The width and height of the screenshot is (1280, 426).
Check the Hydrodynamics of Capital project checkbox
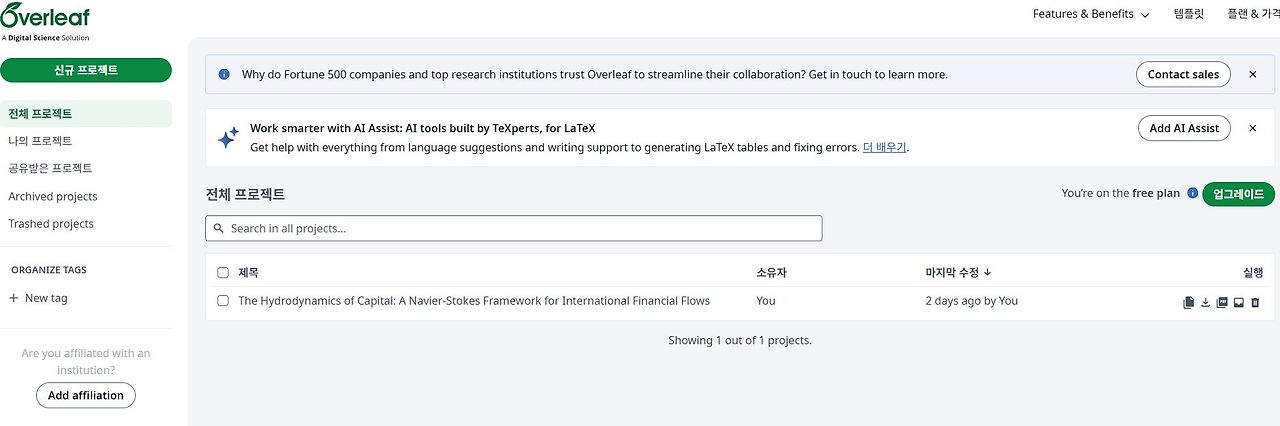(223, 301)
